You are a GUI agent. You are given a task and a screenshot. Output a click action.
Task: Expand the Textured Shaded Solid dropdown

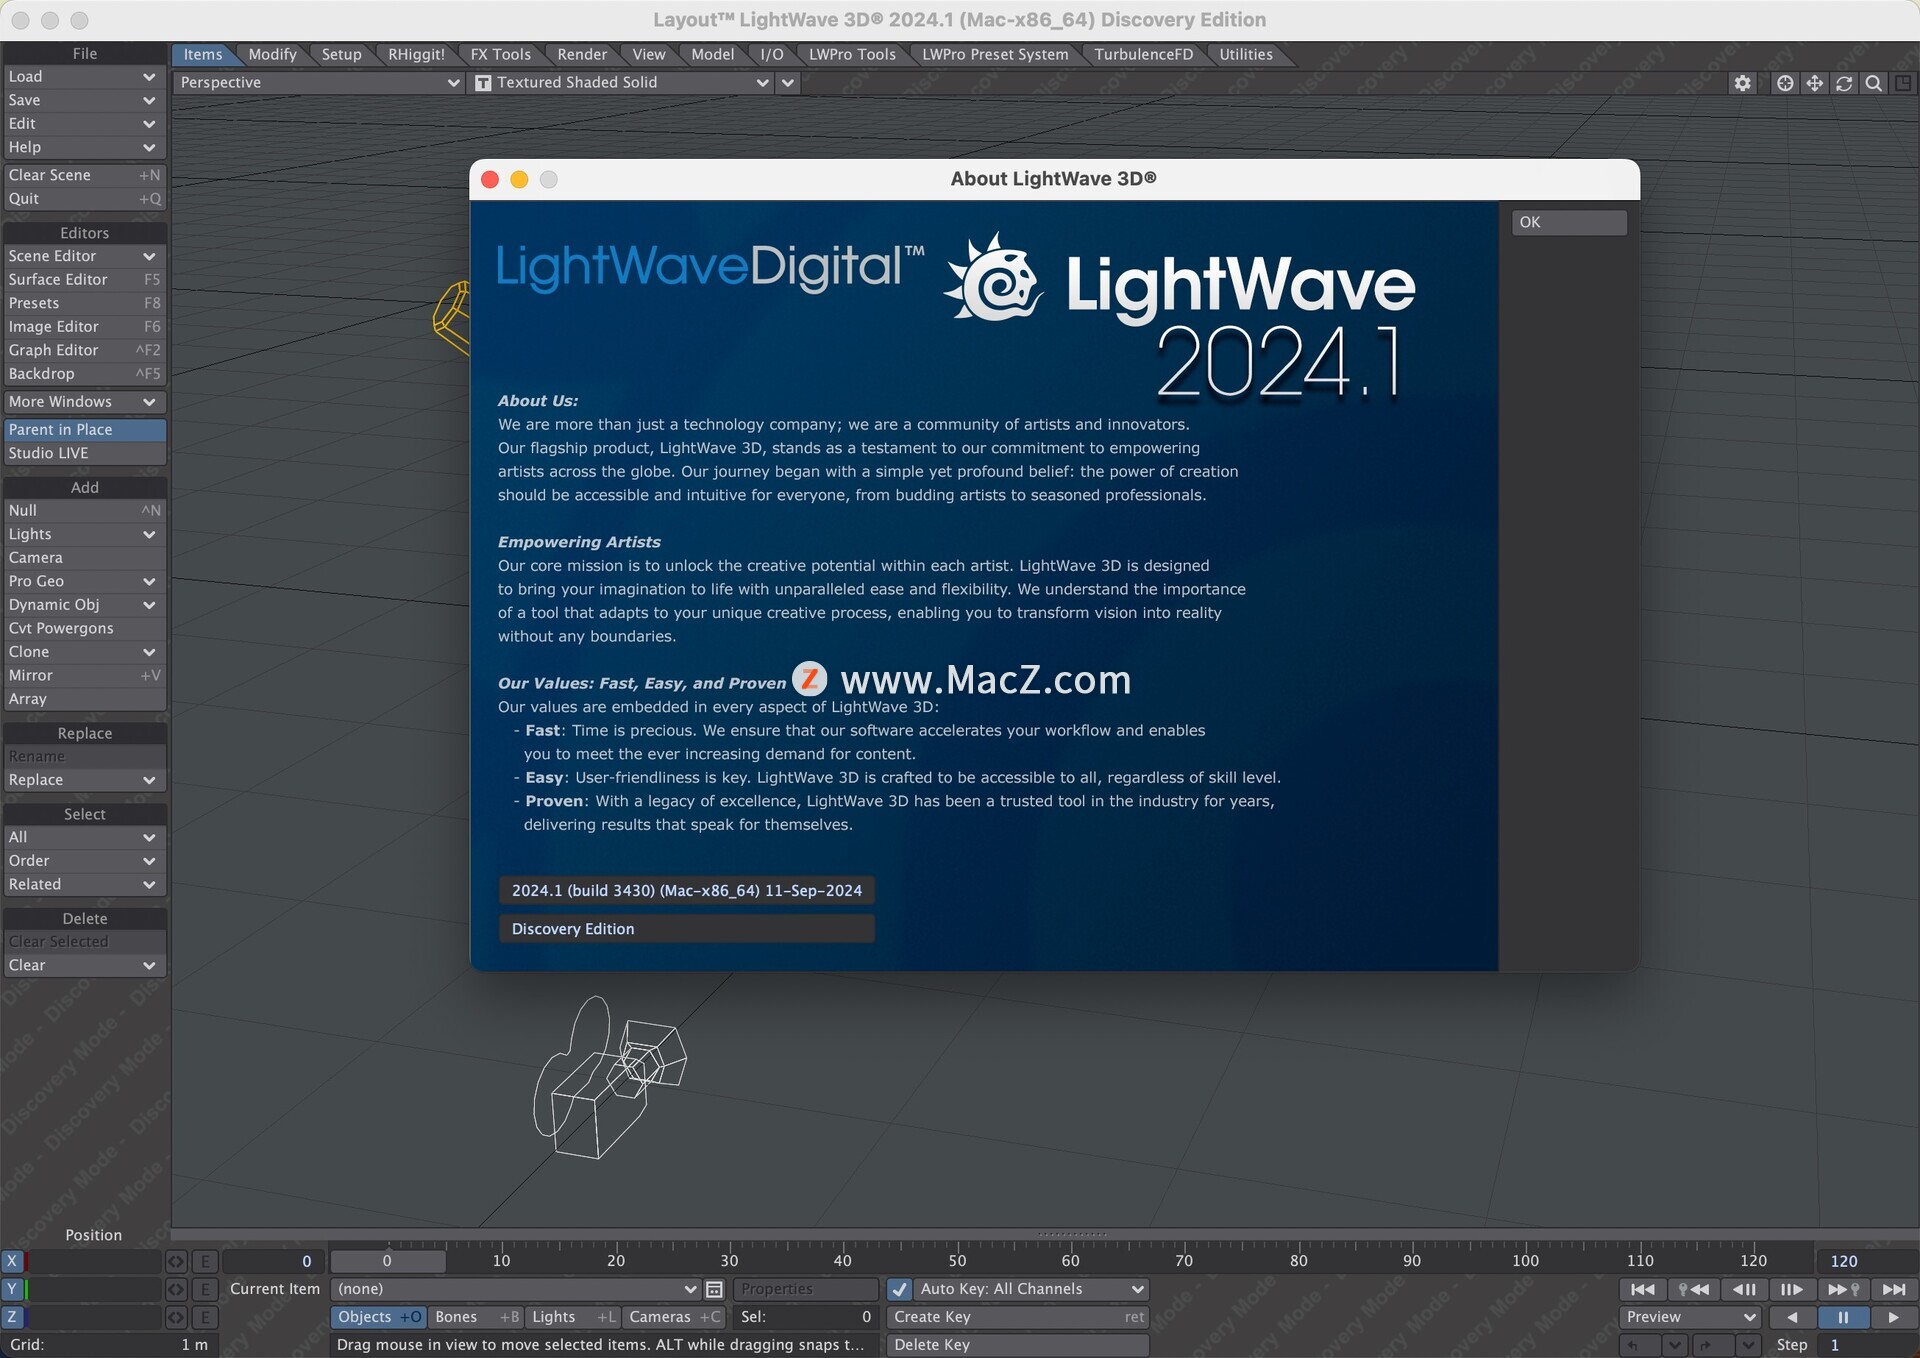tap(622, 83)
